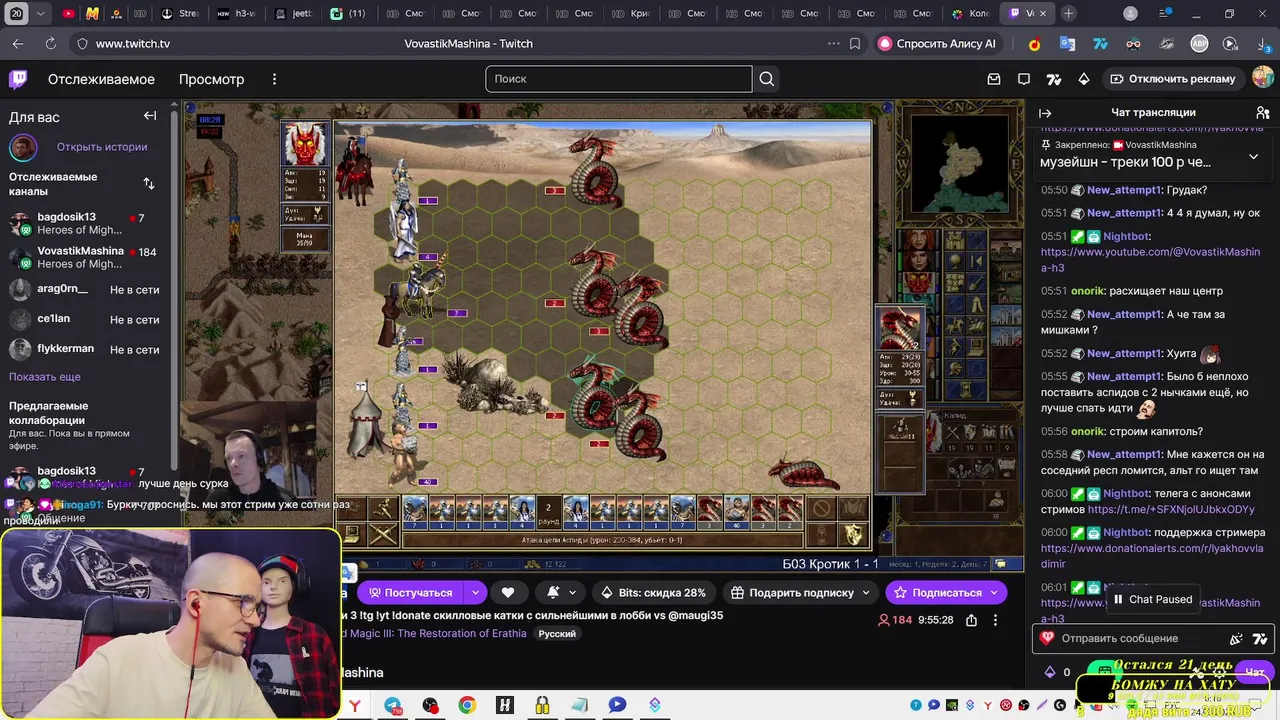Expand the pinned chat message
The height and width of the screenshot is (720, 1280).
point(1253,157)
